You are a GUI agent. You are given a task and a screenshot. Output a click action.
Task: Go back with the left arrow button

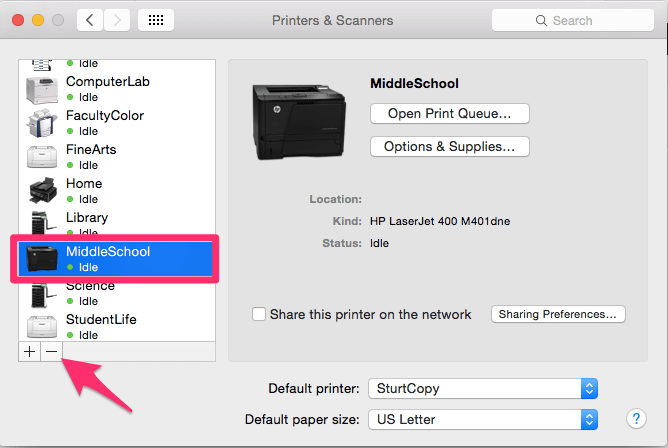point(90,20)
